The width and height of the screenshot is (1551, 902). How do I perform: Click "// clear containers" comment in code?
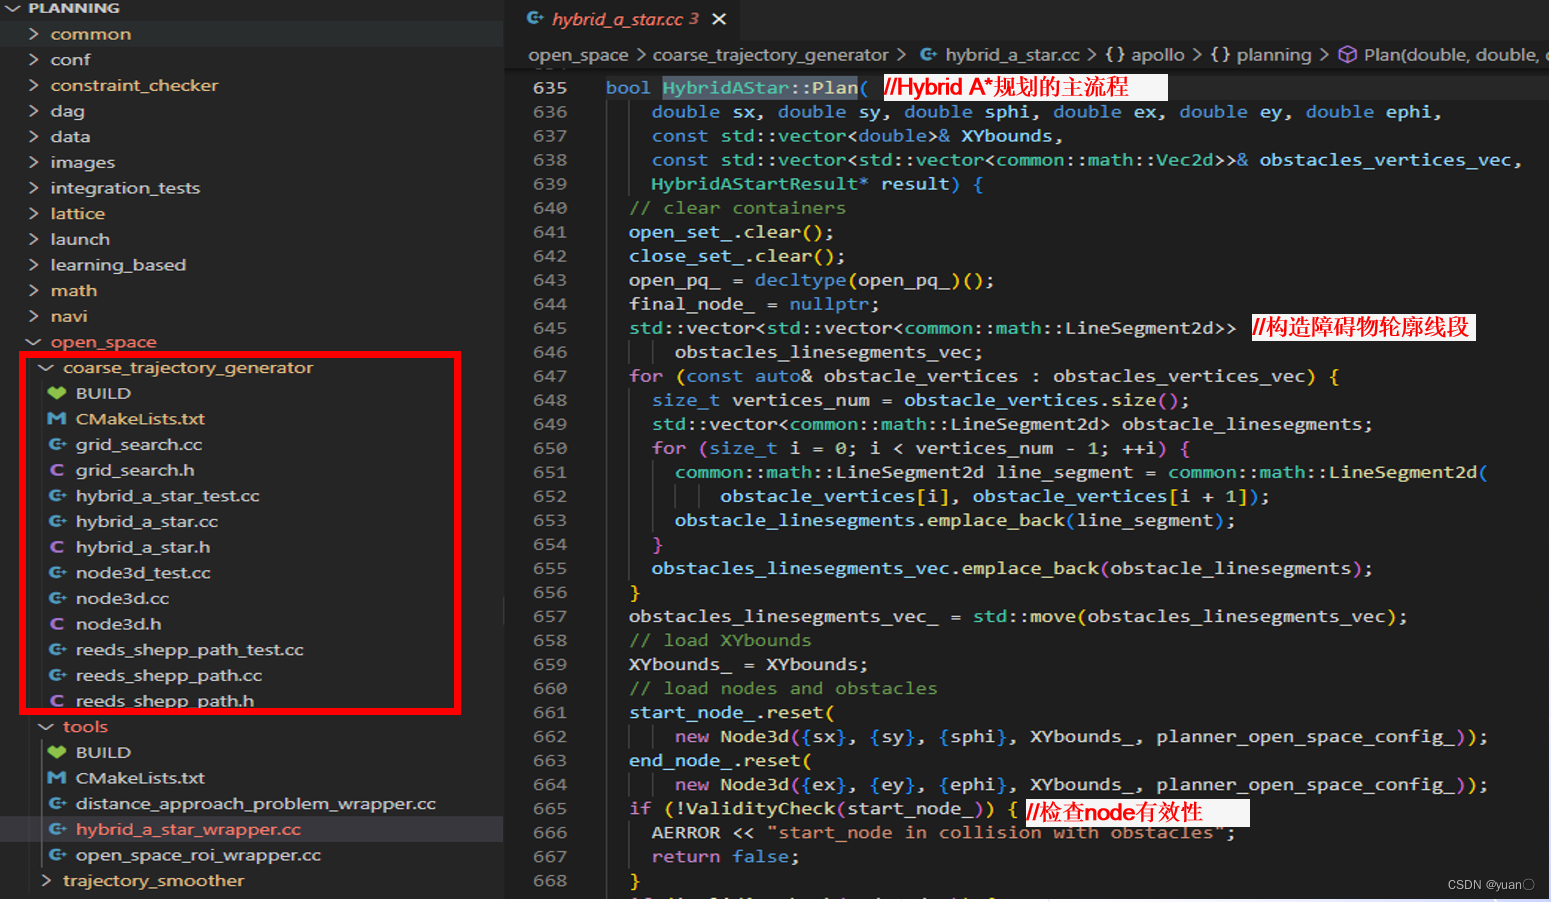pos(737,208)
